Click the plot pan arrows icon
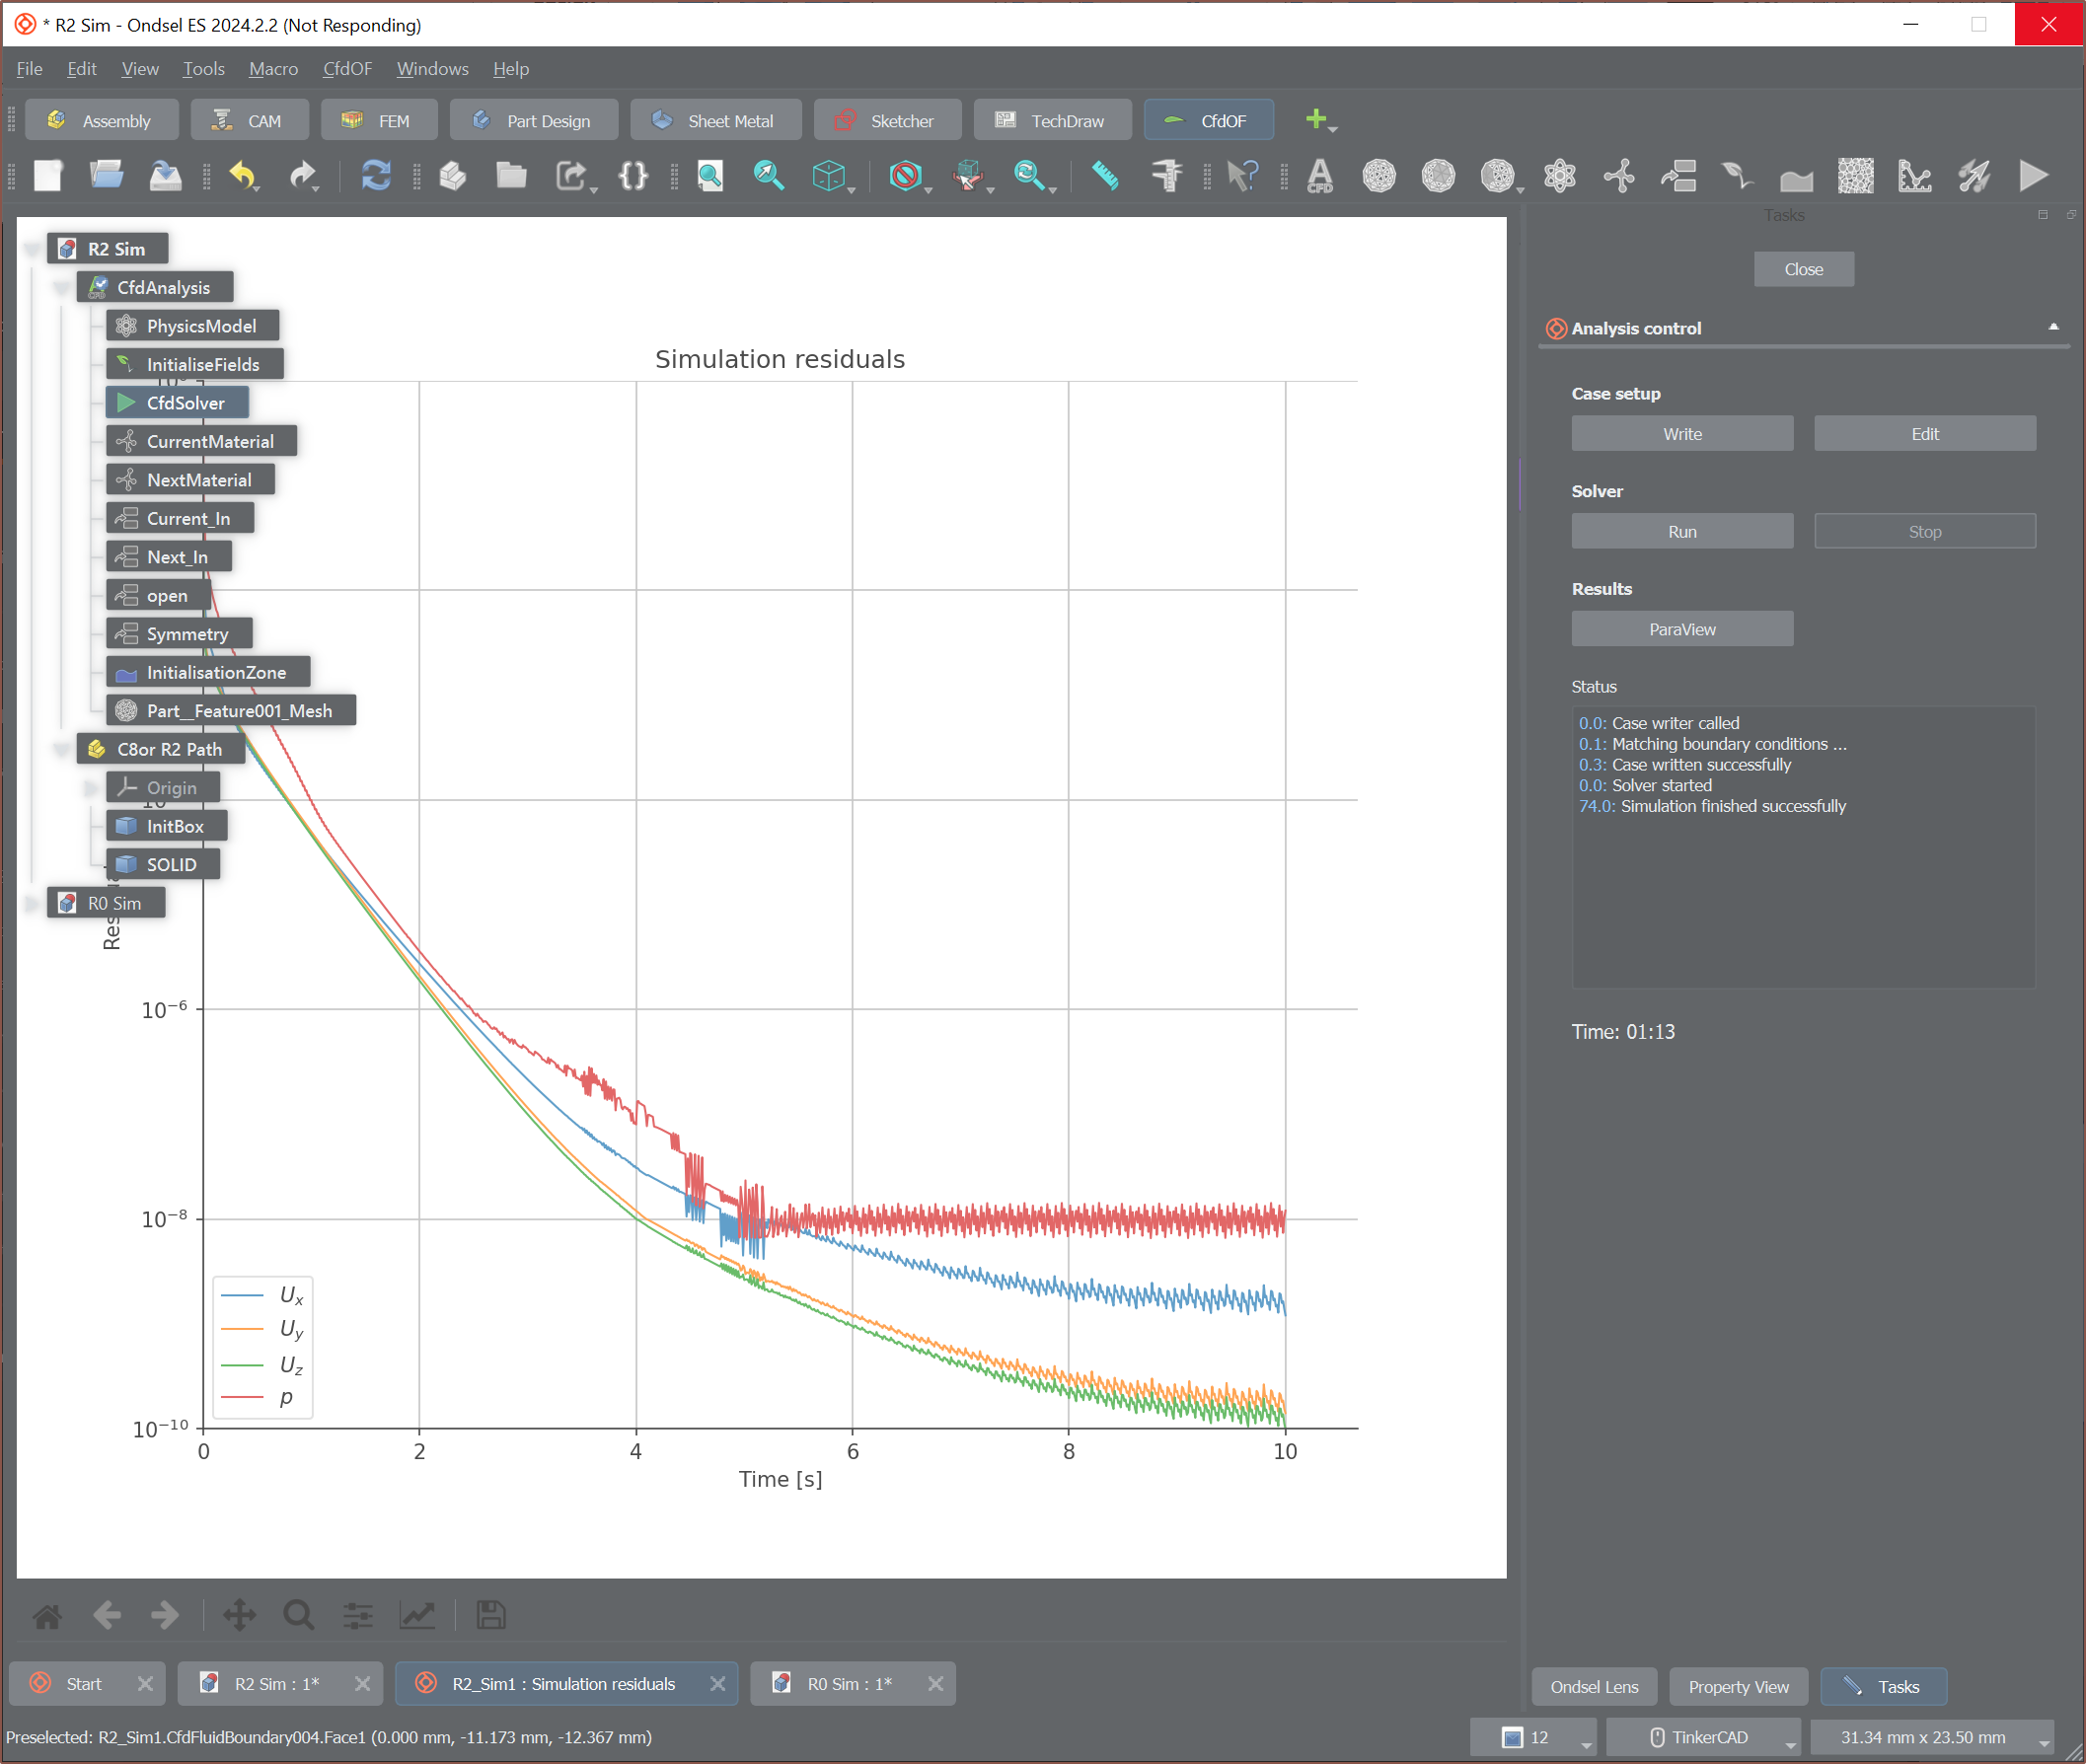This screenshot has height=1764, width=2086. (239, 1615)
